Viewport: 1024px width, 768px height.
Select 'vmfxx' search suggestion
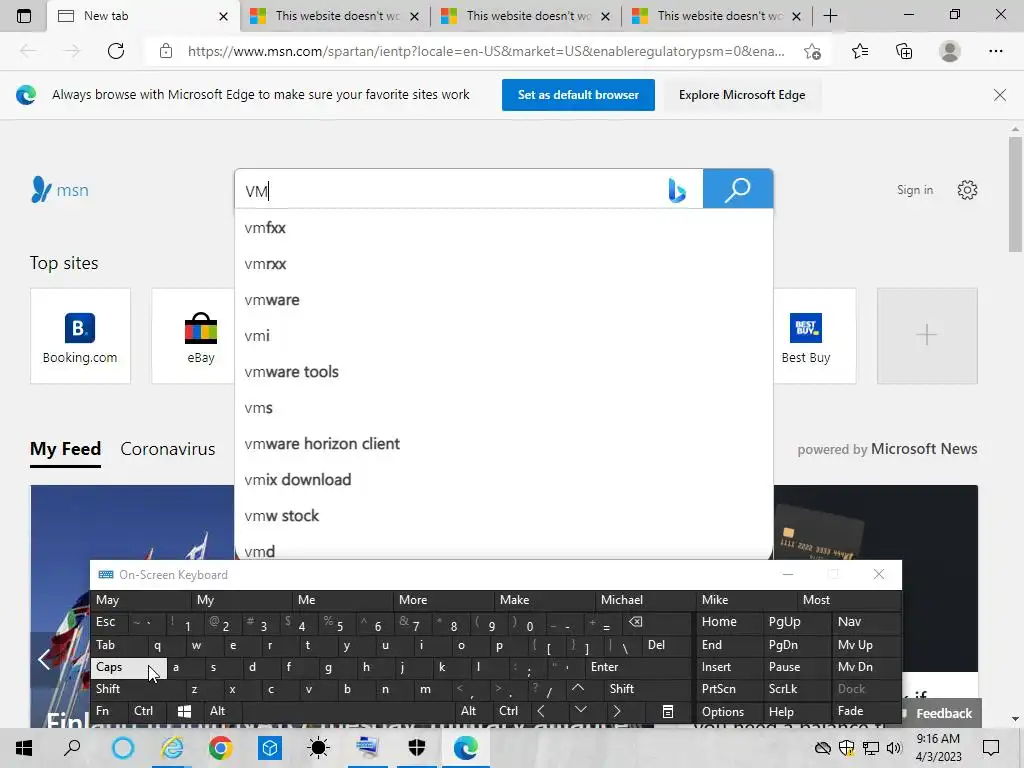coord(504,228)
